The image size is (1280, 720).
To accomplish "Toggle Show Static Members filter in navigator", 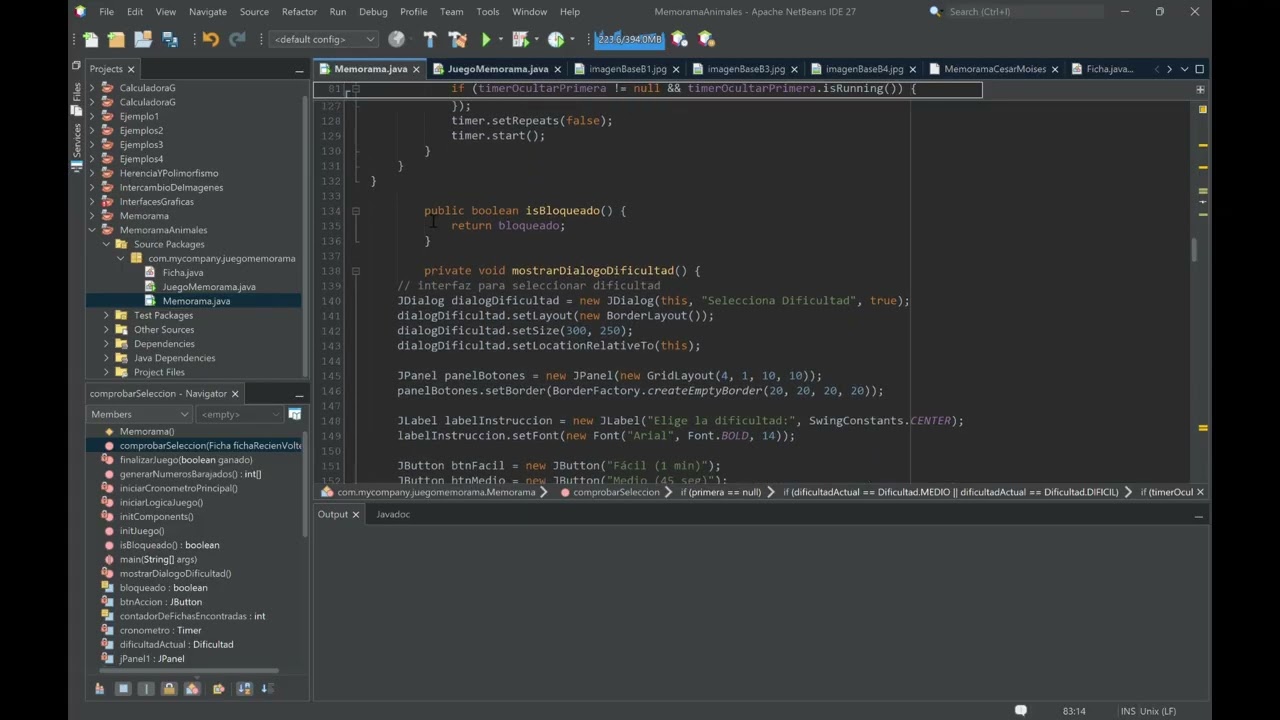I will point(146,688).
